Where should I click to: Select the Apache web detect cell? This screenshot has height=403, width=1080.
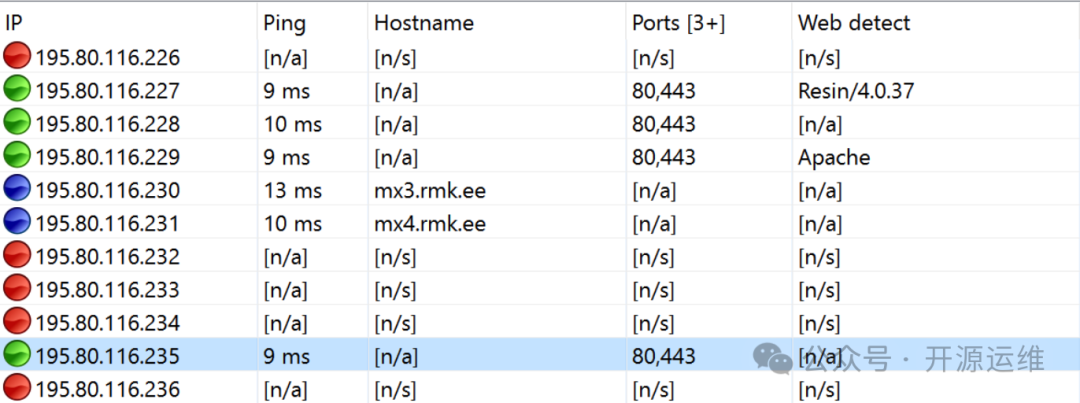[834, 157]
